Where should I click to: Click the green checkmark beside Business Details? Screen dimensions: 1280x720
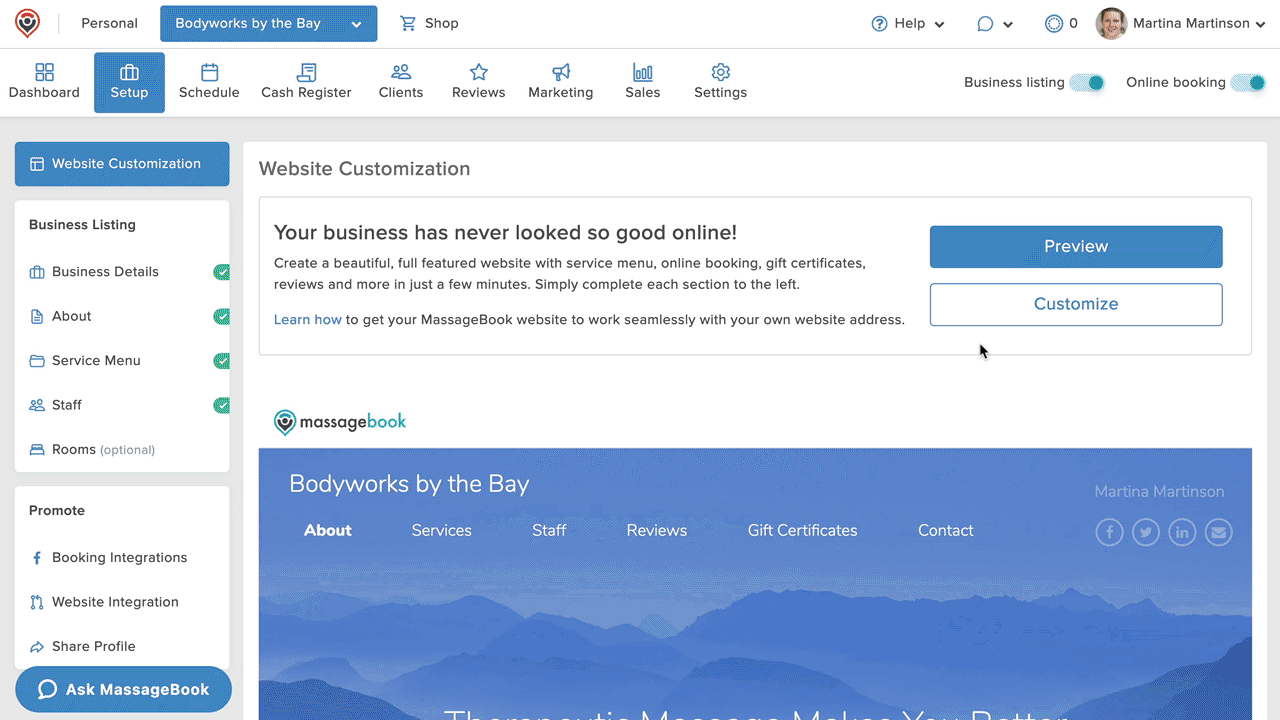coord(221,272)
